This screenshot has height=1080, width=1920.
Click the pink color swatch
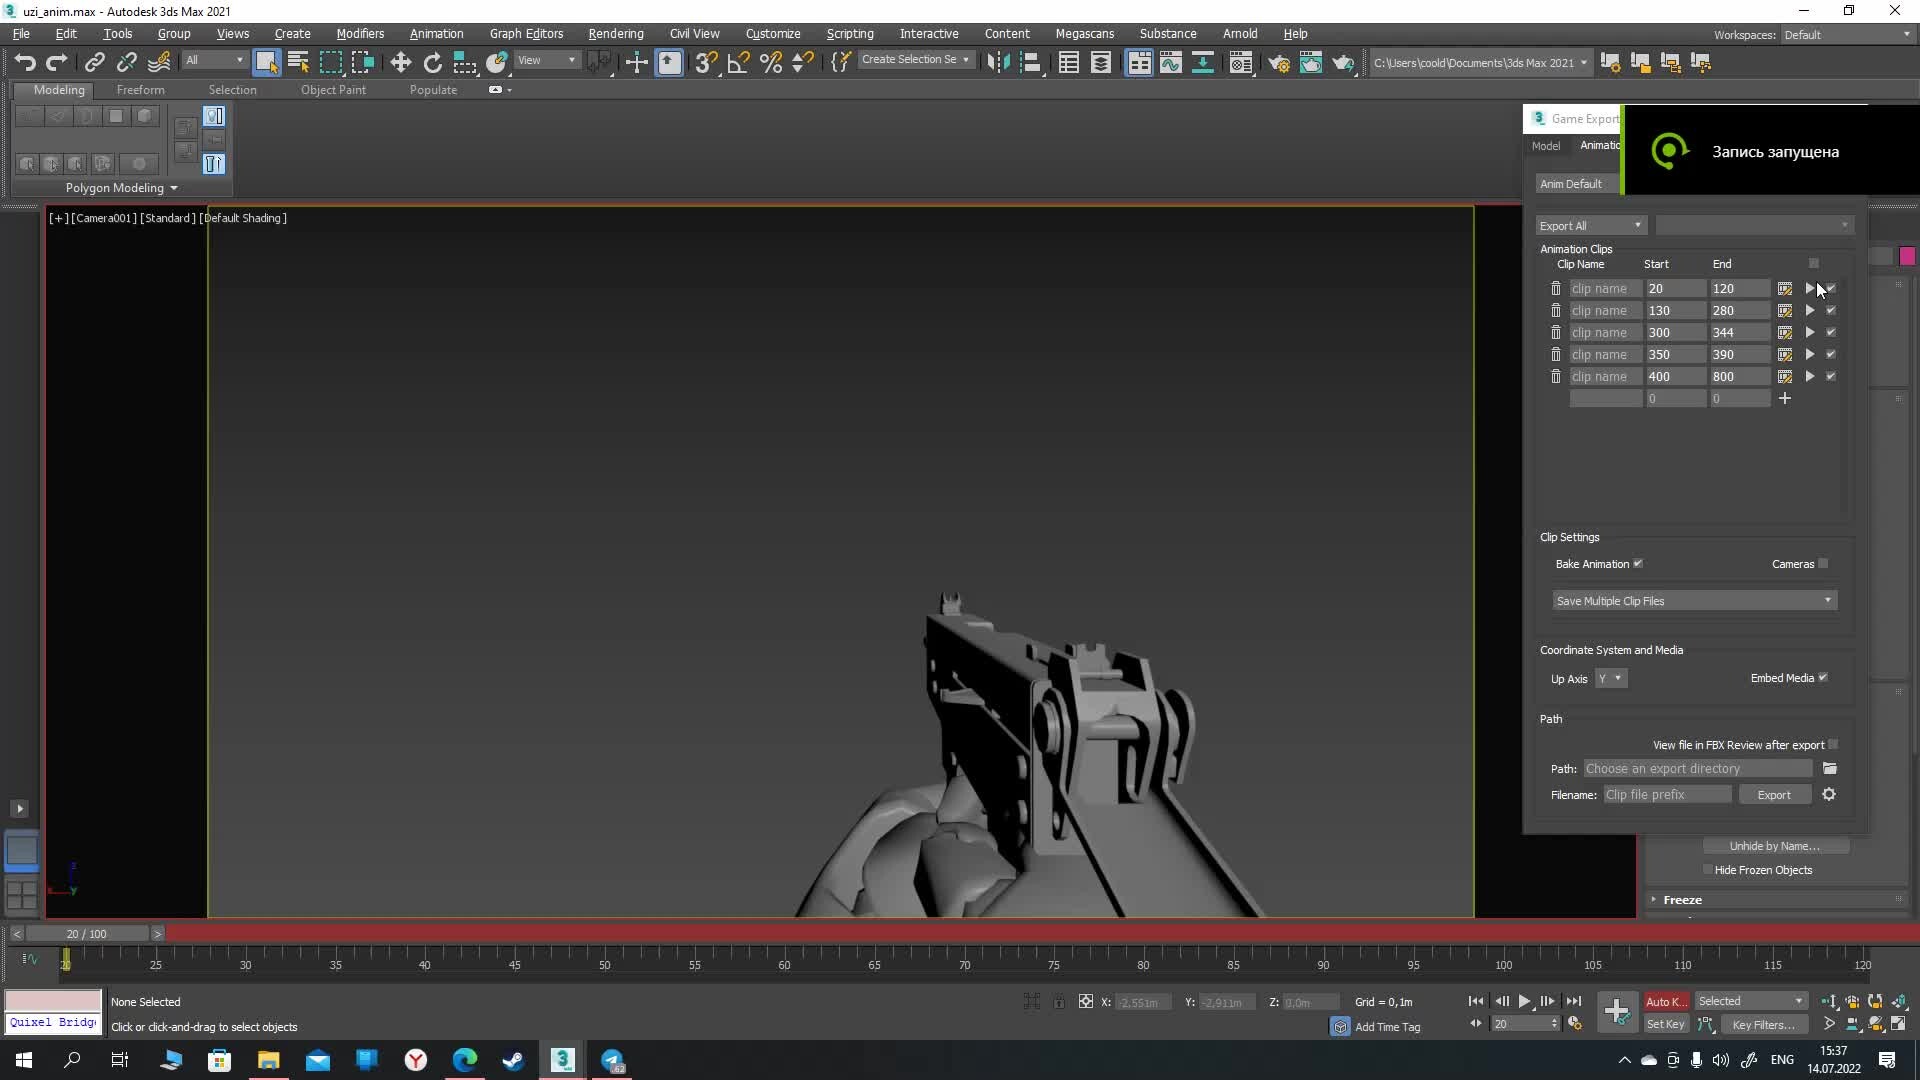(x=1907, y=257)
